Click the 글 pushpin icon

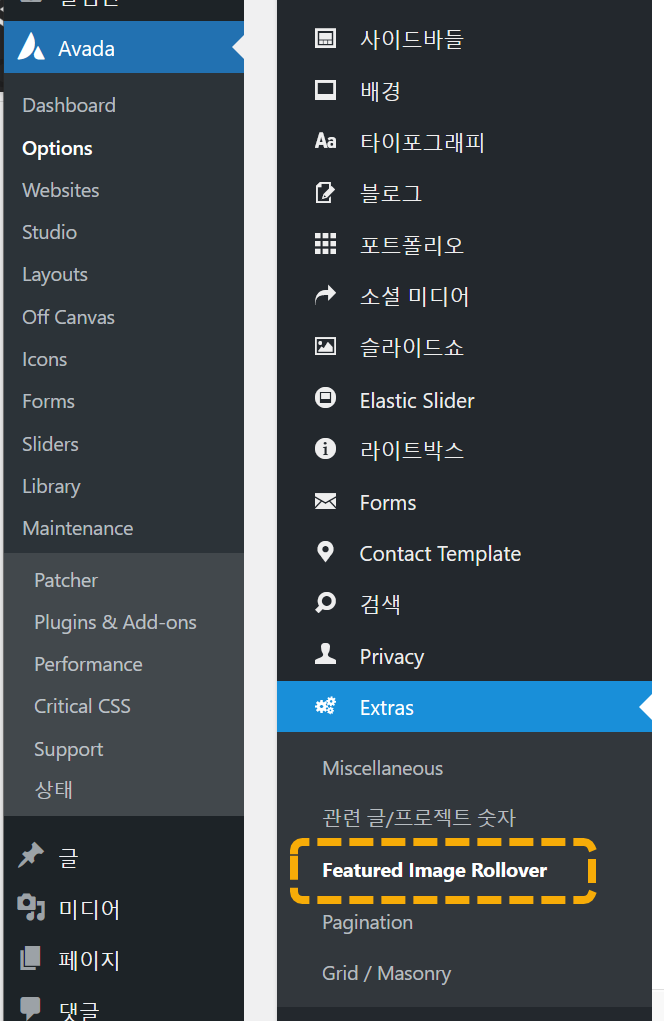[x=31, y=856]
